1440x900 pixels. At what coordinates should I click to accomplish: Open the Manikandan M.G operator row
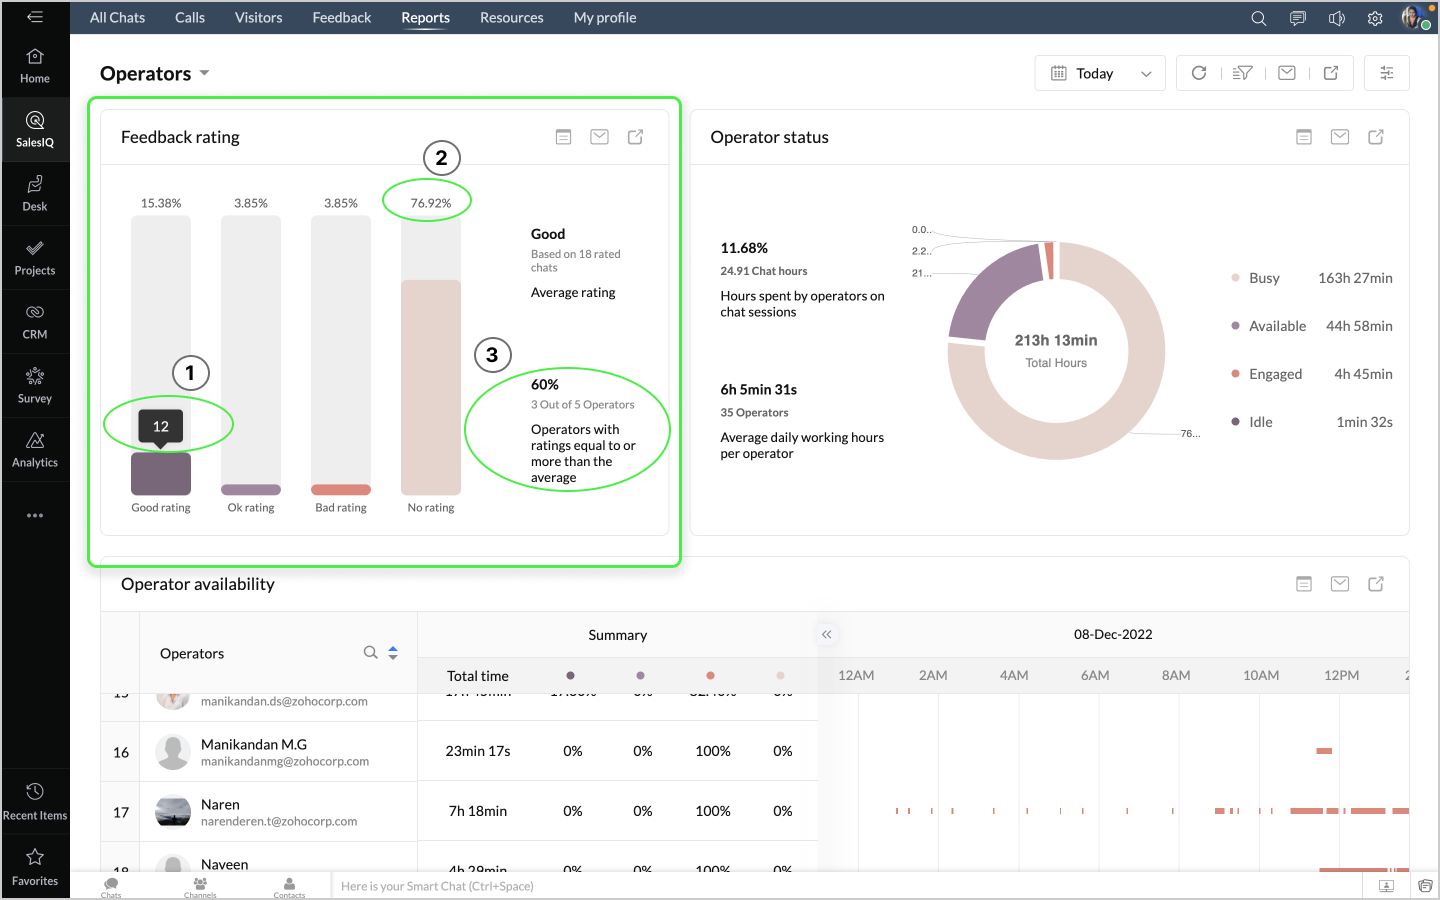[254, 751]
